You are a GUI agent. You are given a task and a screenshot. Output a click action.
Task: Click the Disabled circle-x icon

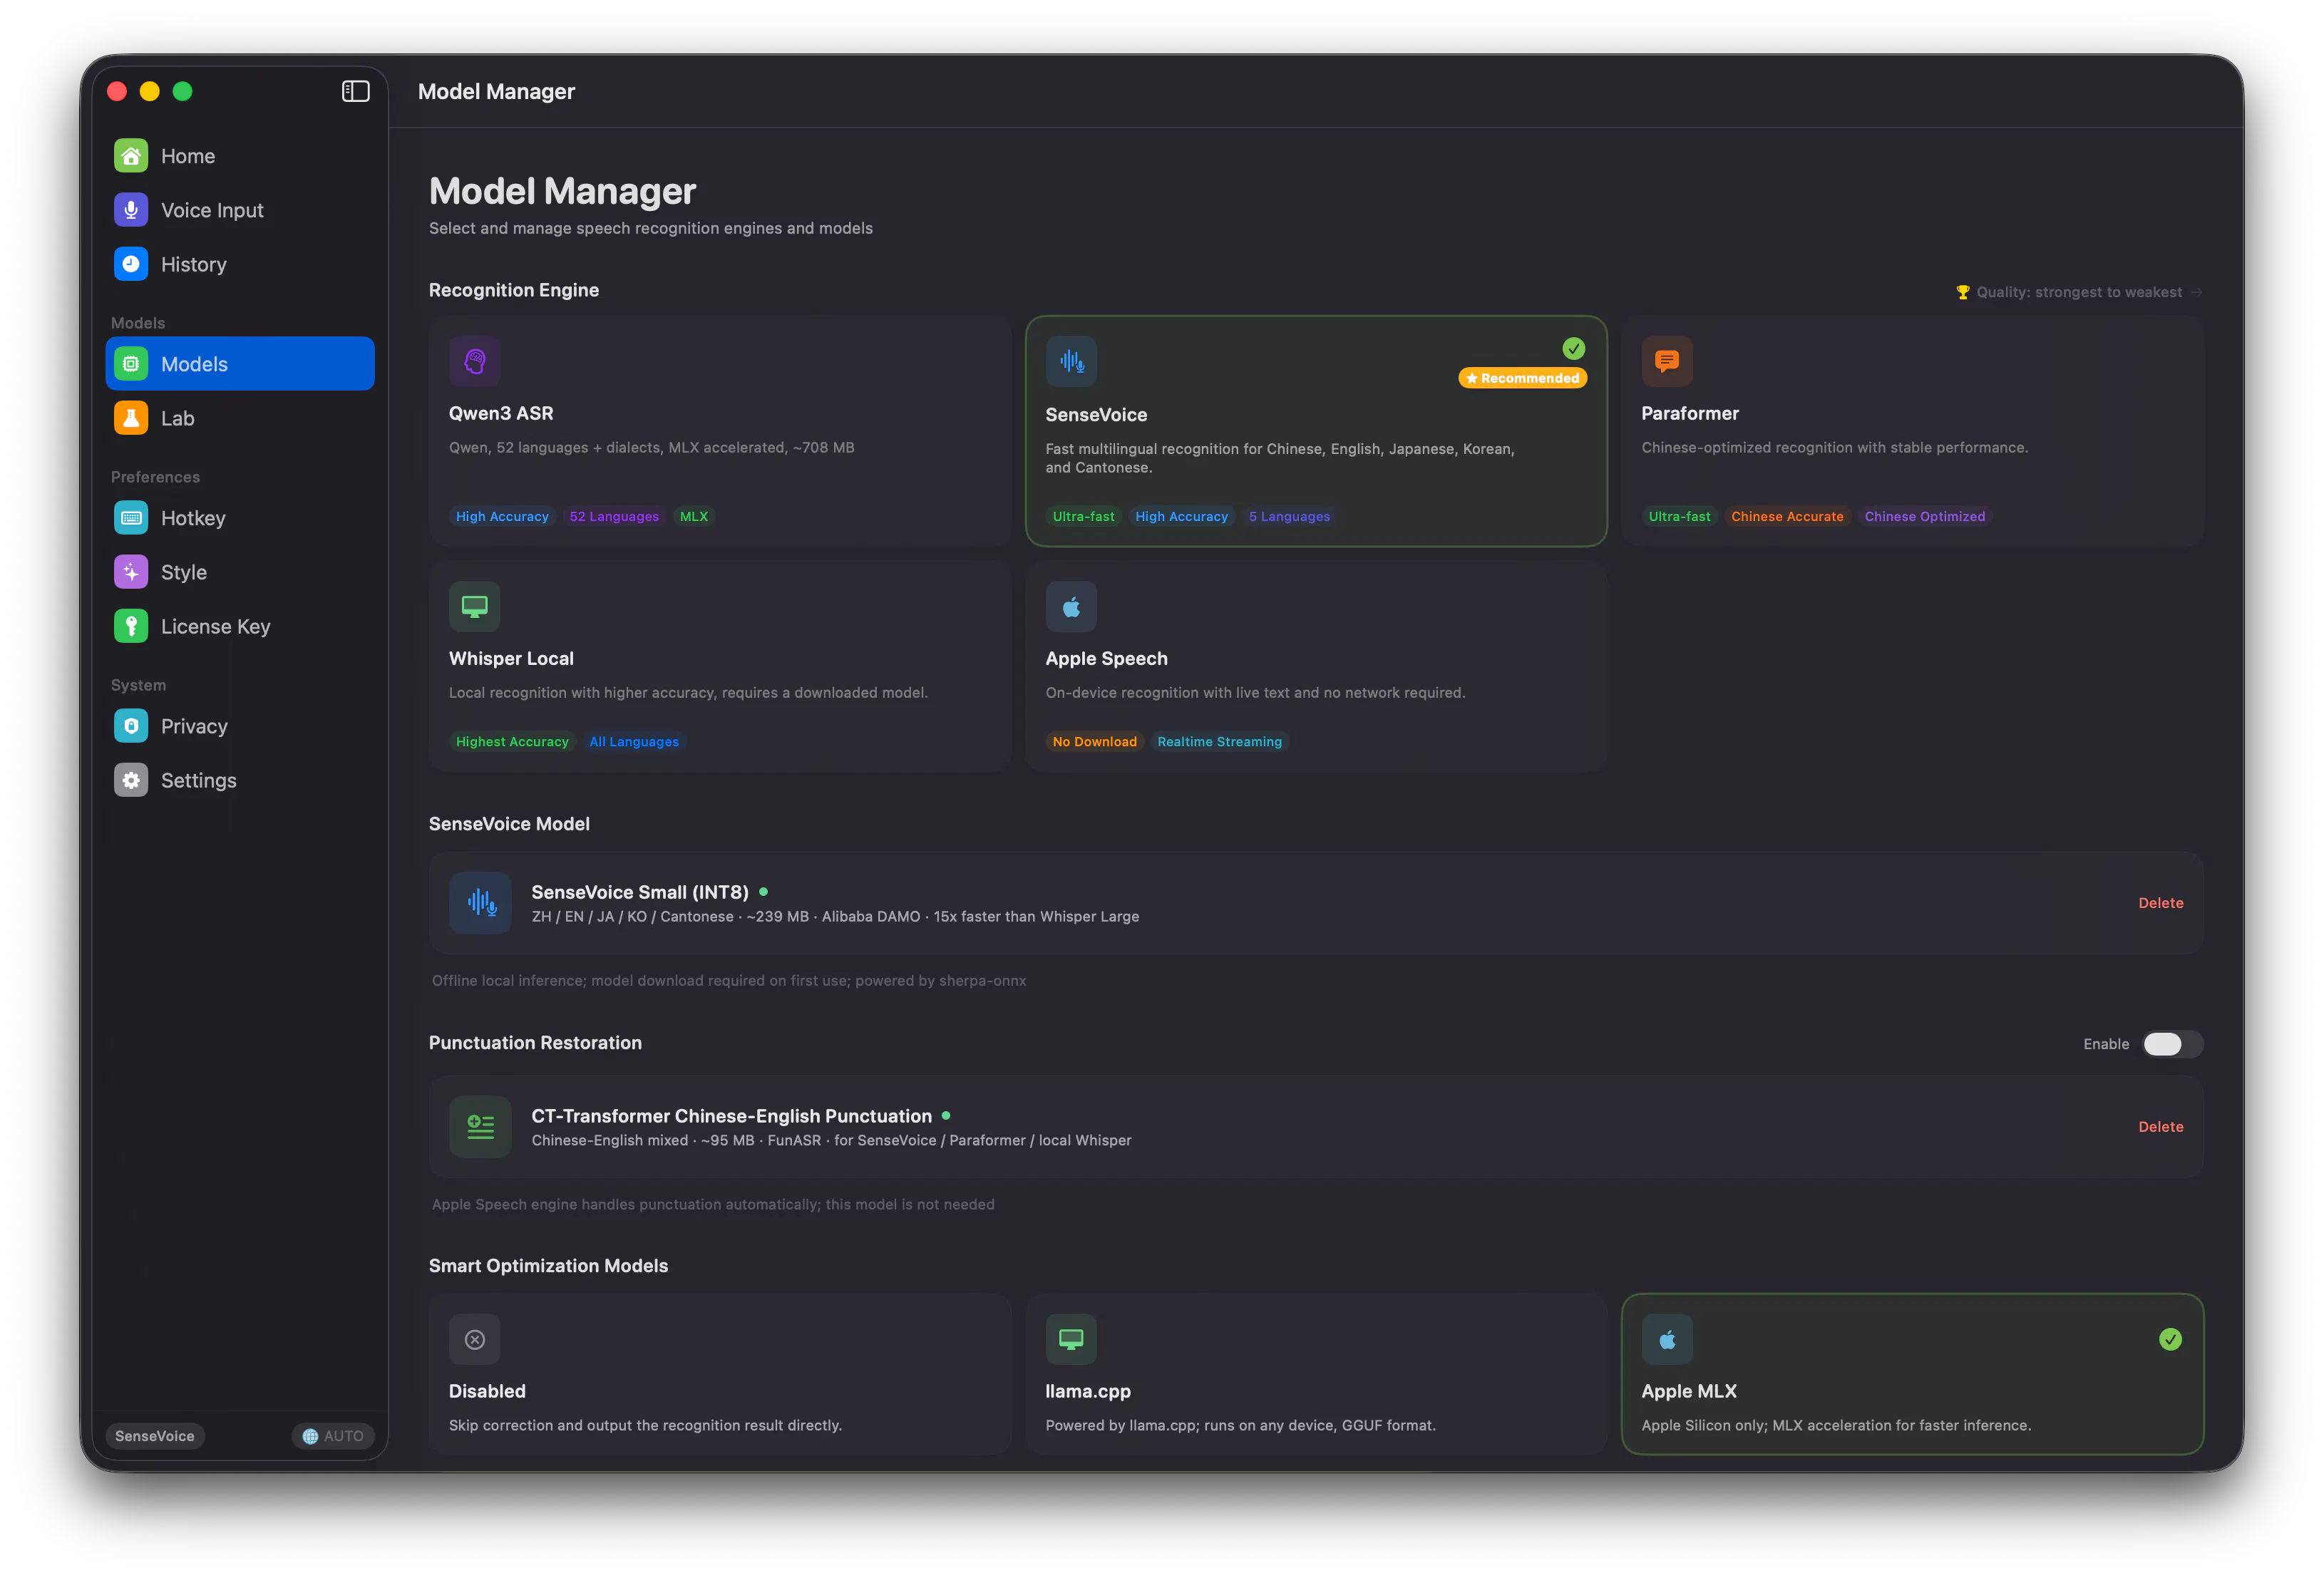point(475,1339)
